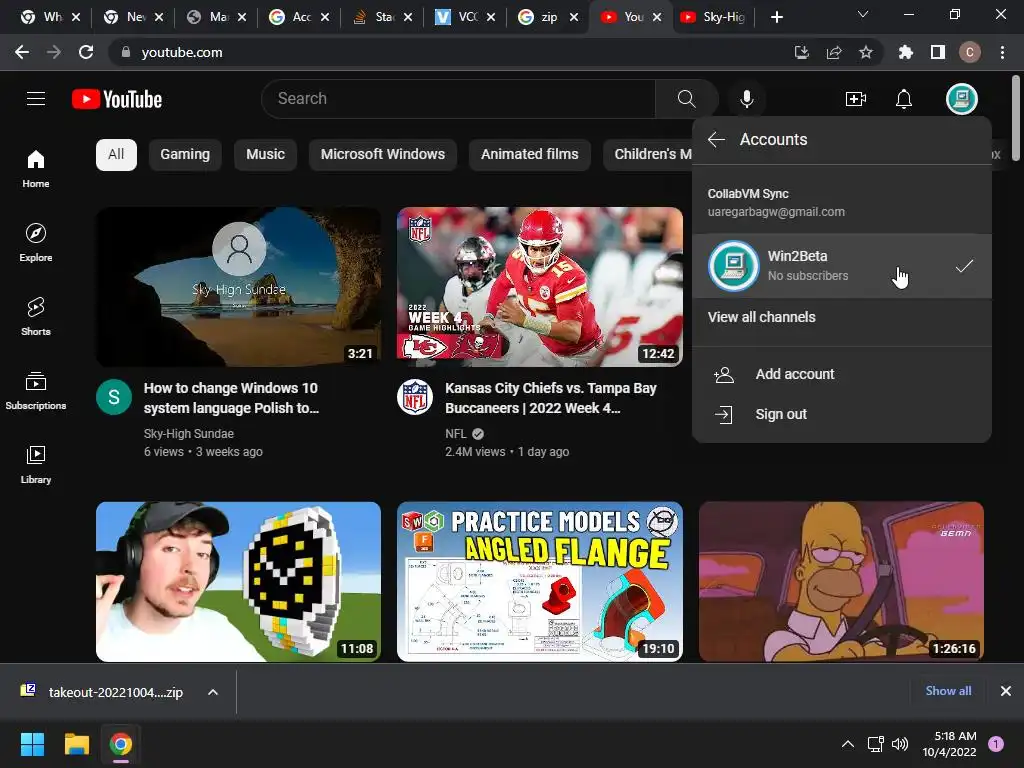
Task: Select the Microsoft Windows filter chip
Action: (383, 155)
